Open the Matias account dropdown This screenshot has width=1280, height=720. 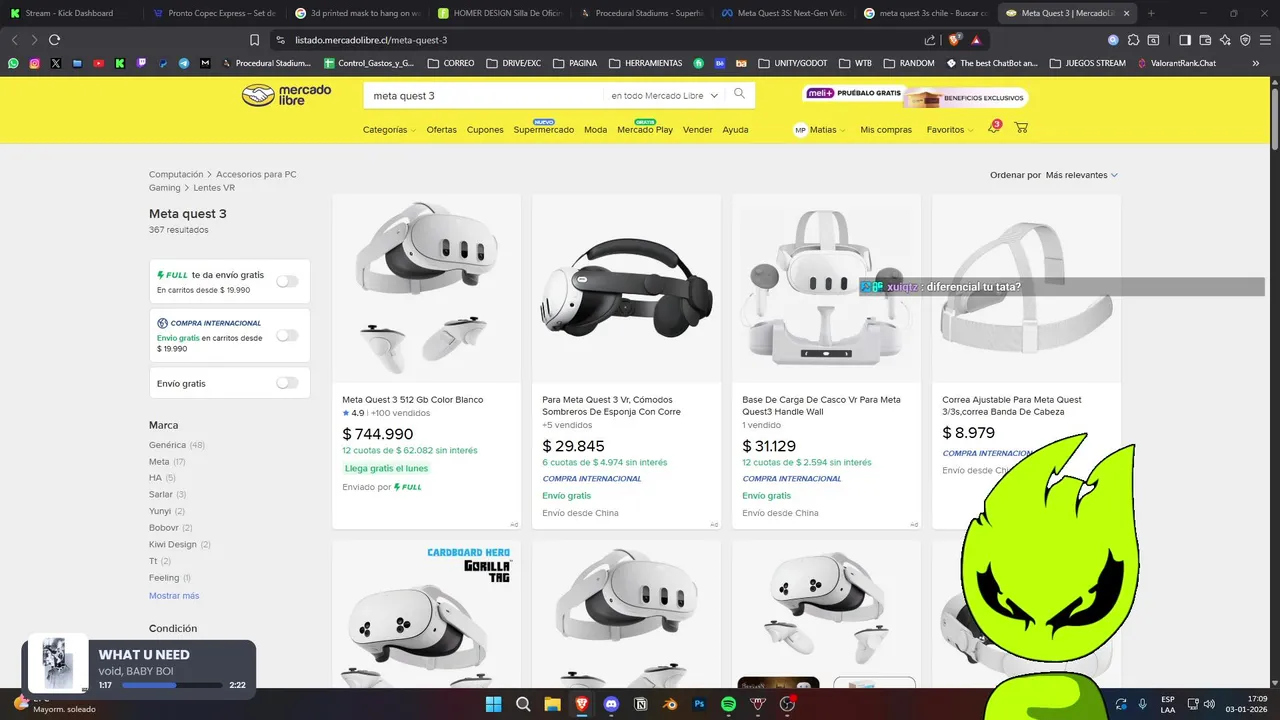pos(819,130)
